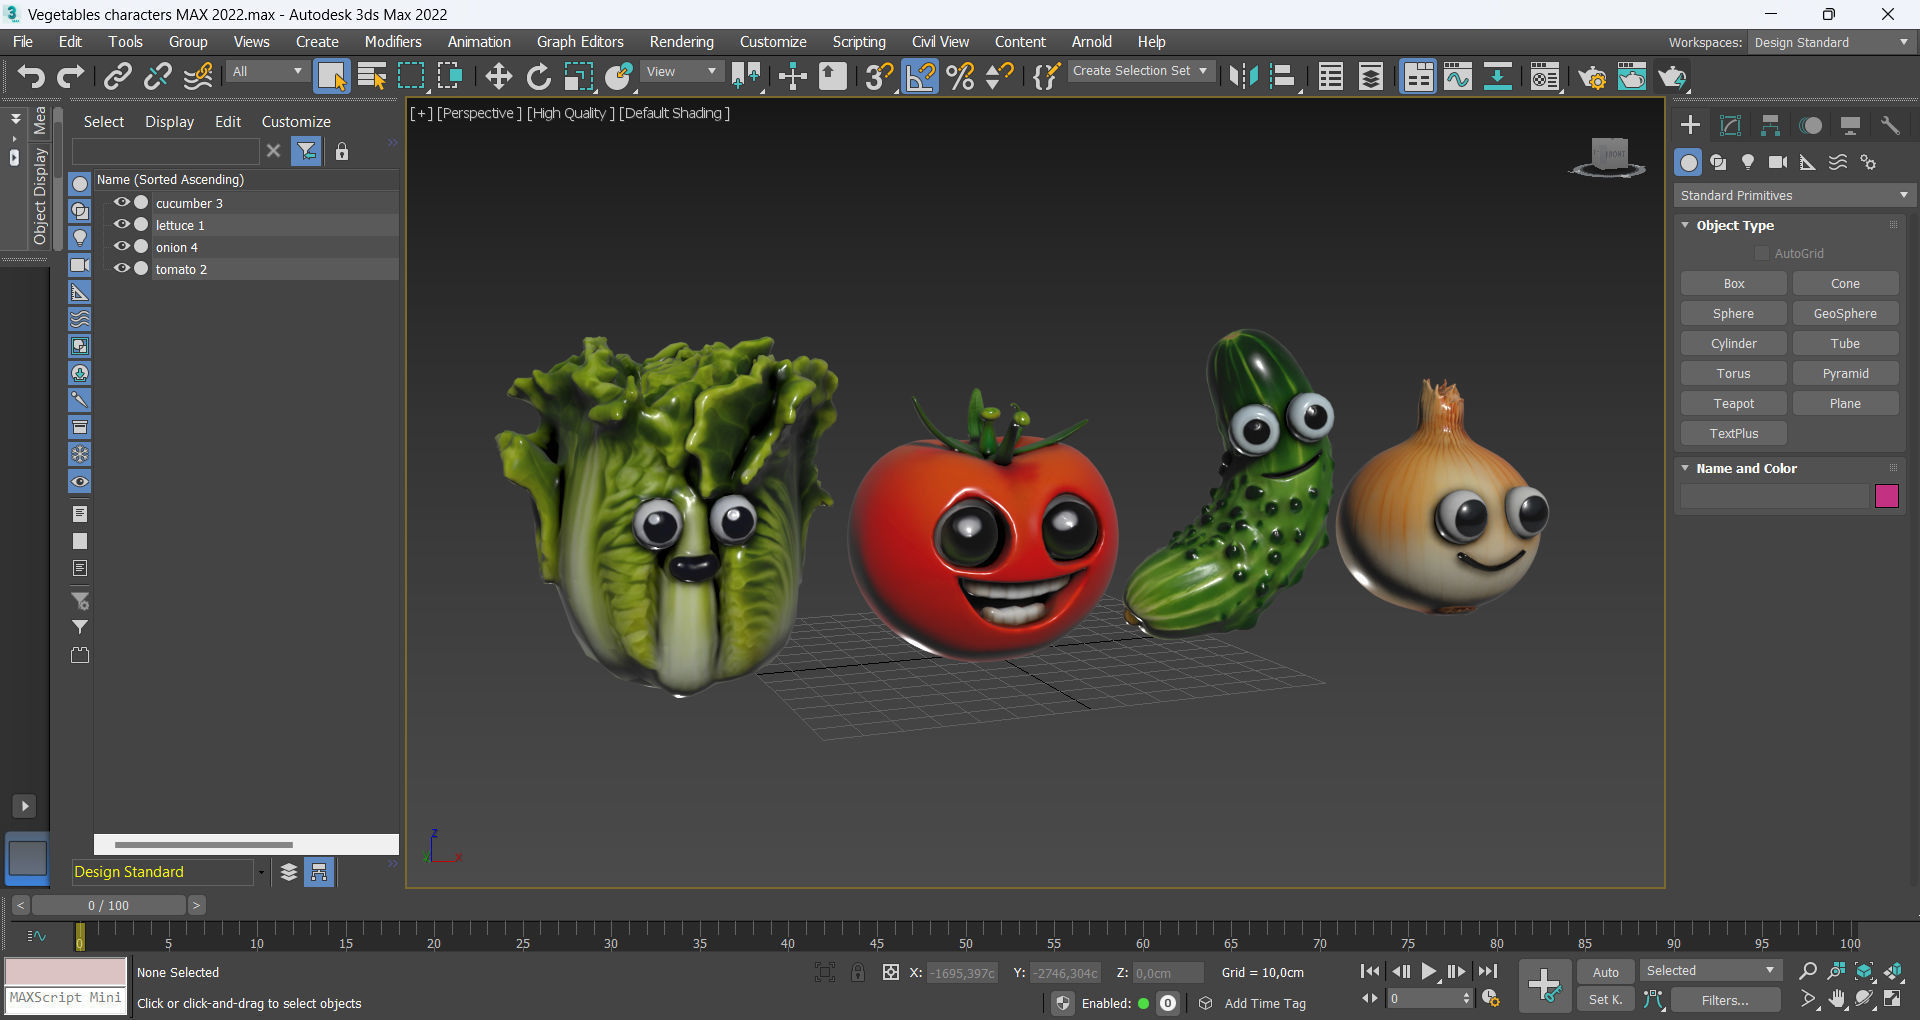Open the Modifiers menu
Image resolution: width=1920 pixels, height=1020 pixels.
pyautogui.click(x=393, y=42)
